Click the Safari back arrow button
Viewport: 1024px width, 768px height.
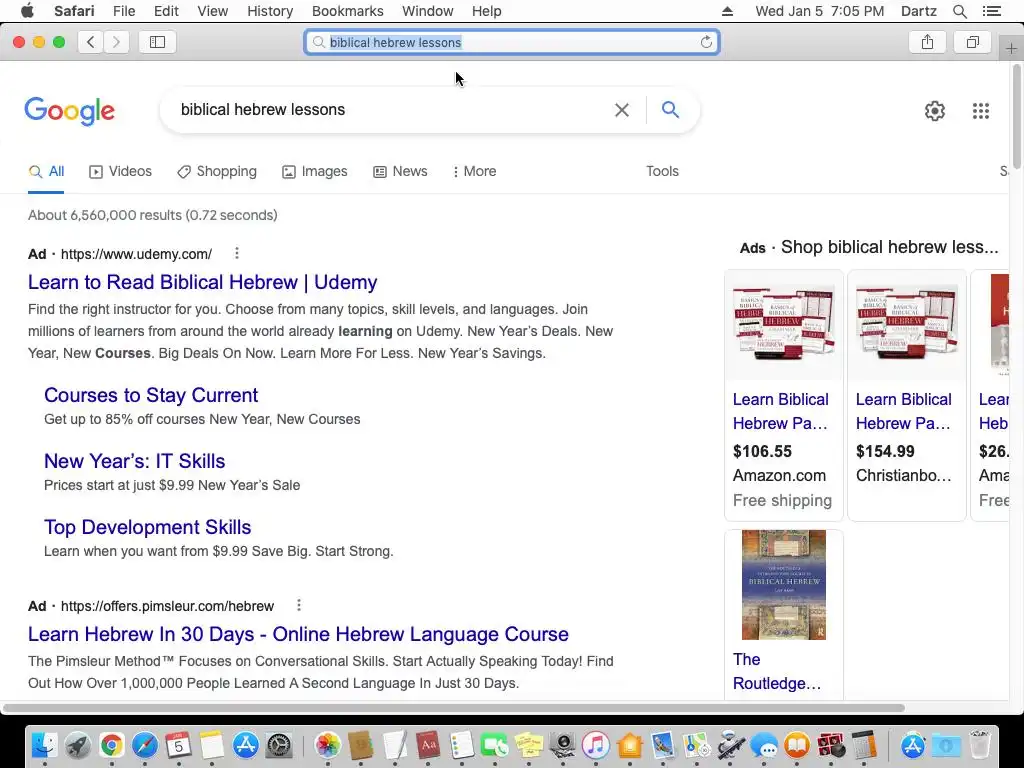pyautogui.click(x=91, y=42)
